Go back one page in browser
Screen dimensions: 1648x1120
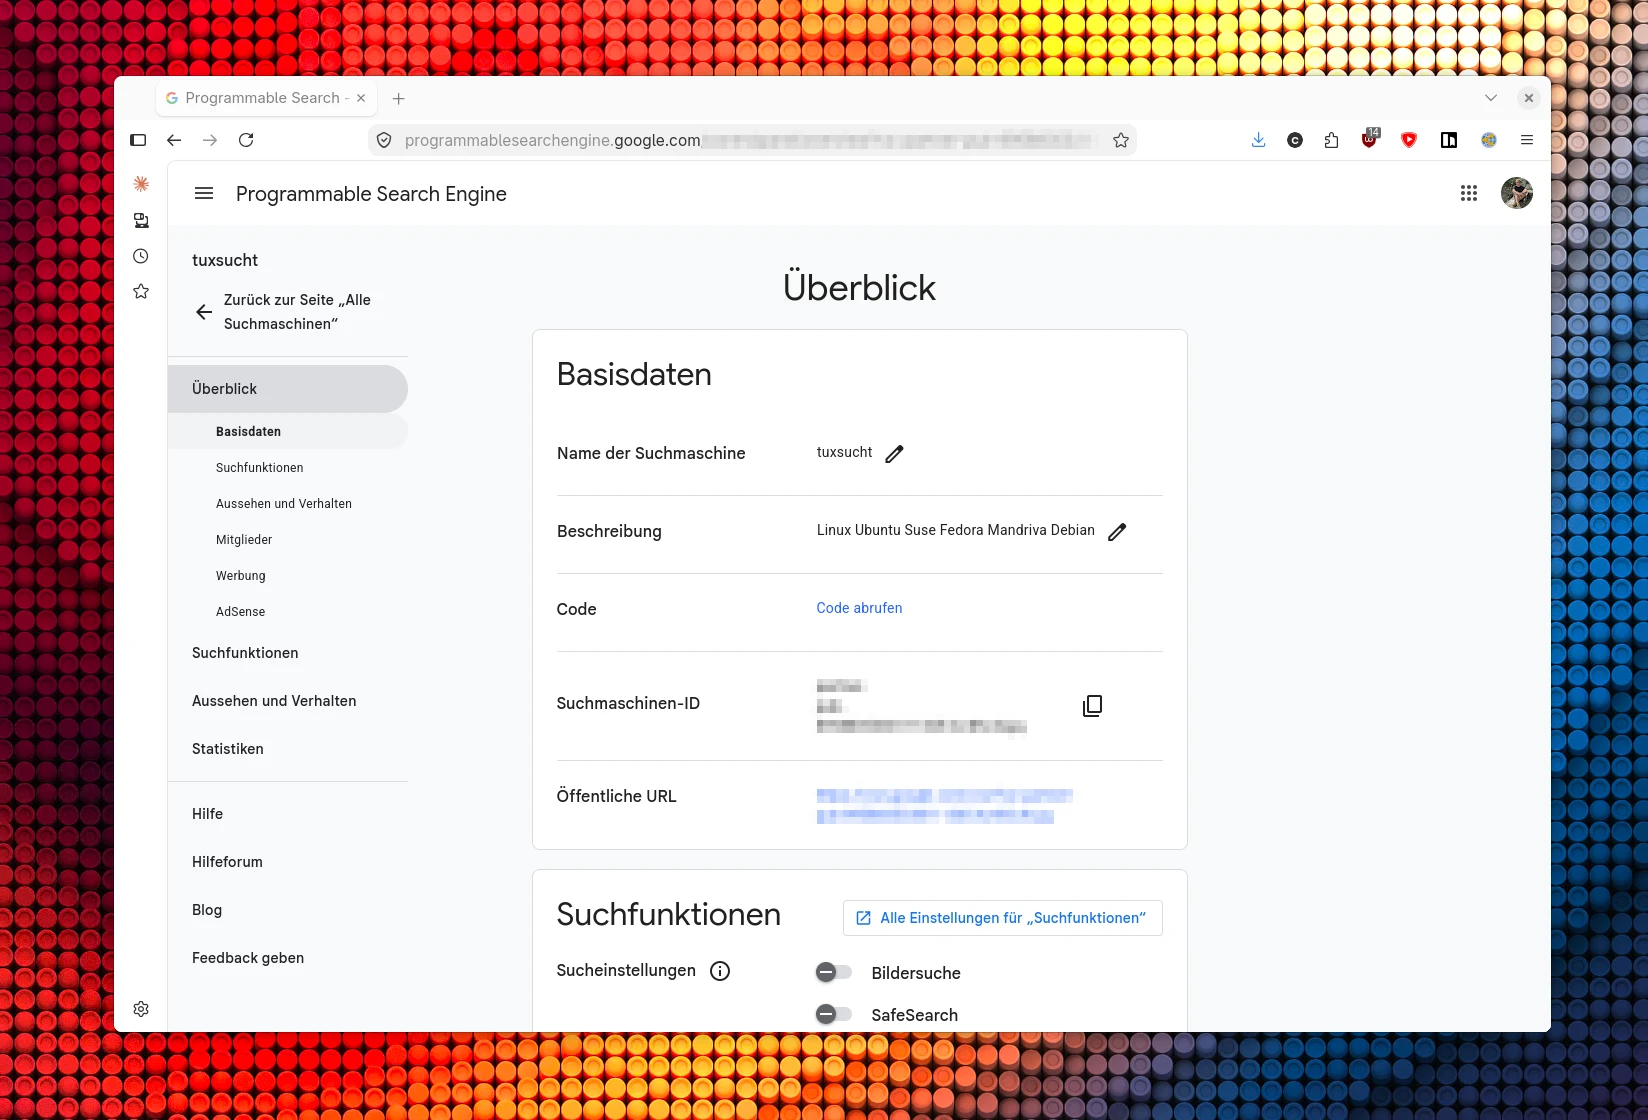pyautogui.click(x=174, y=140)
